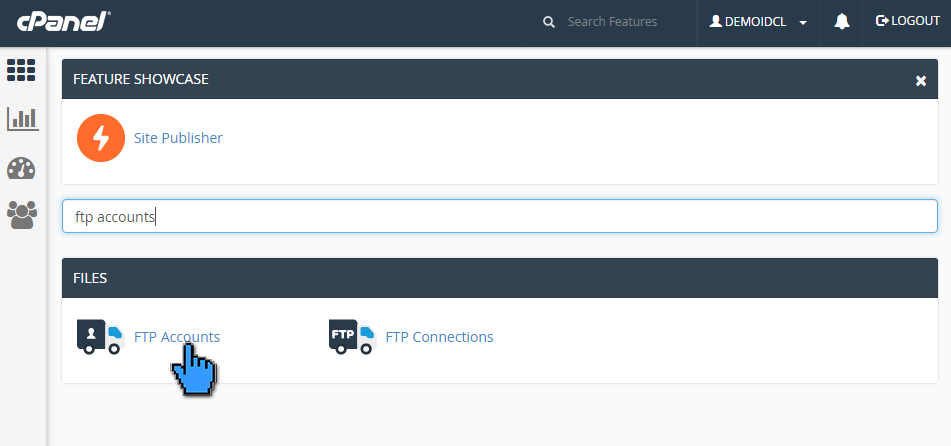Collapse the FILES section header
Screen dimensions: 951x446
(500, 278)
